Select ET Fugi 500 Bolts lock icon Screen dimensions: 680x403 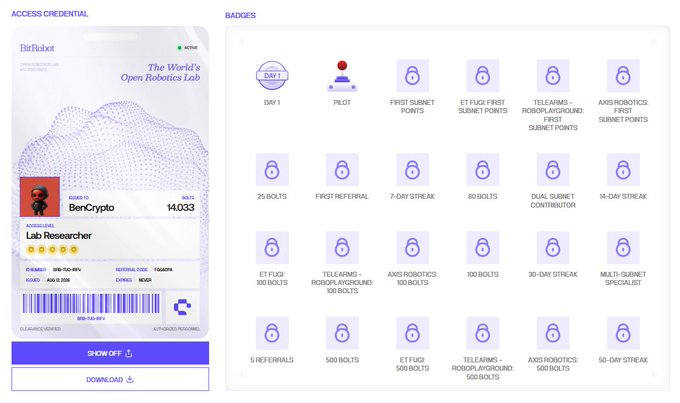coord(412,333)
